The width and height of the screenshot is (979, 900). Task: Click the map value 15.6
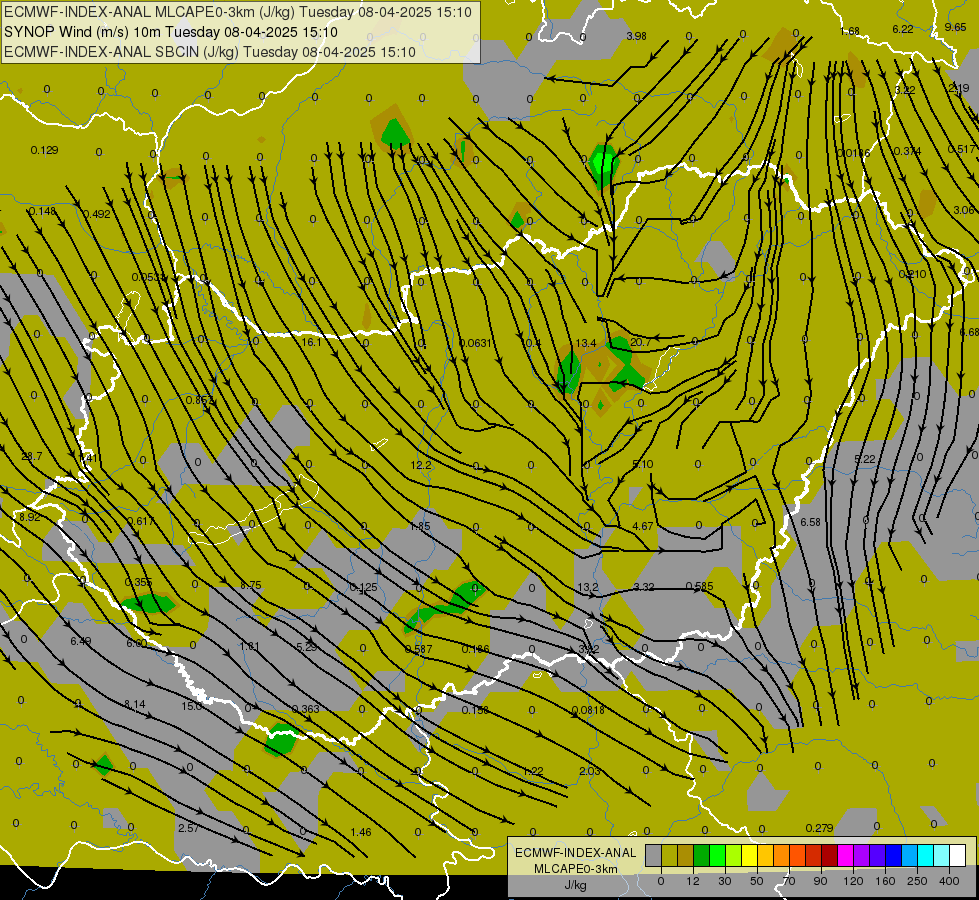click(192, 706)
